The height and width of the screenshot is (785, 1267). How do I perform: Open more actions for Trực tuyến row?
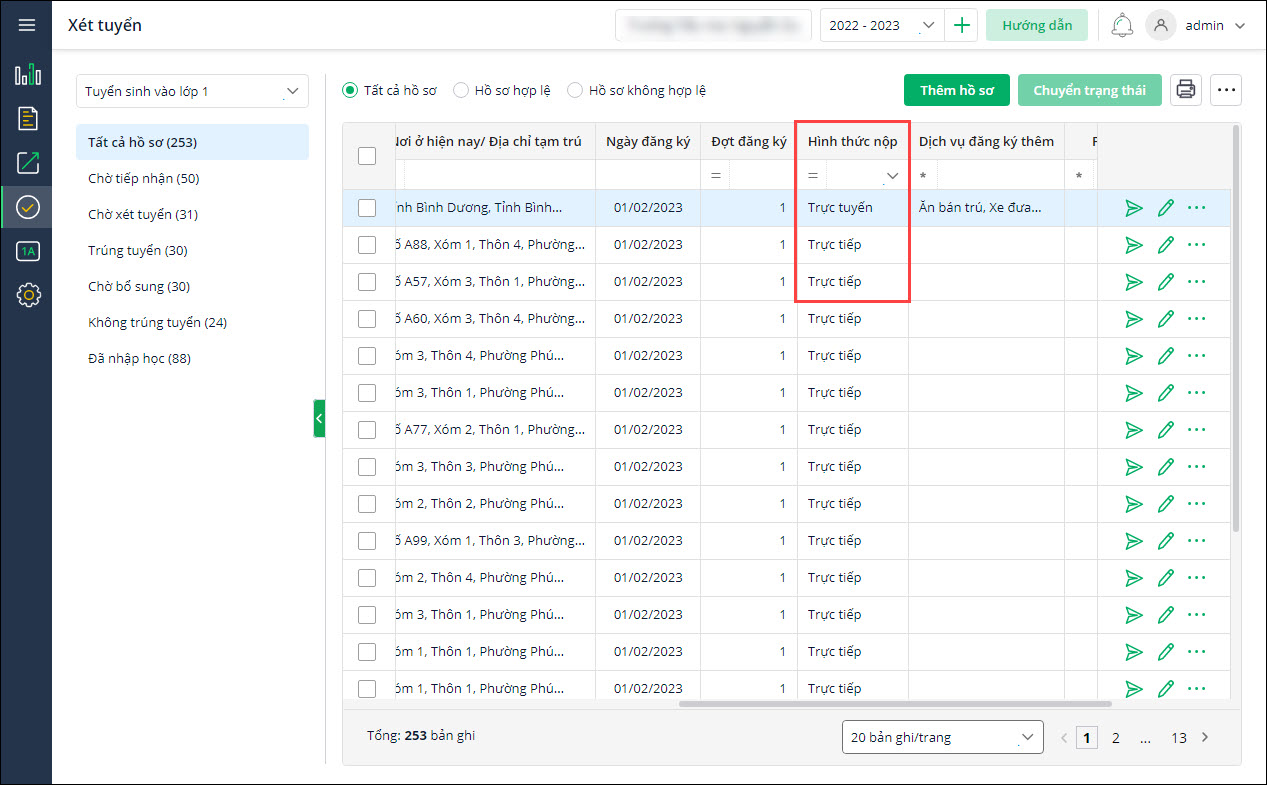point(1197,208)
